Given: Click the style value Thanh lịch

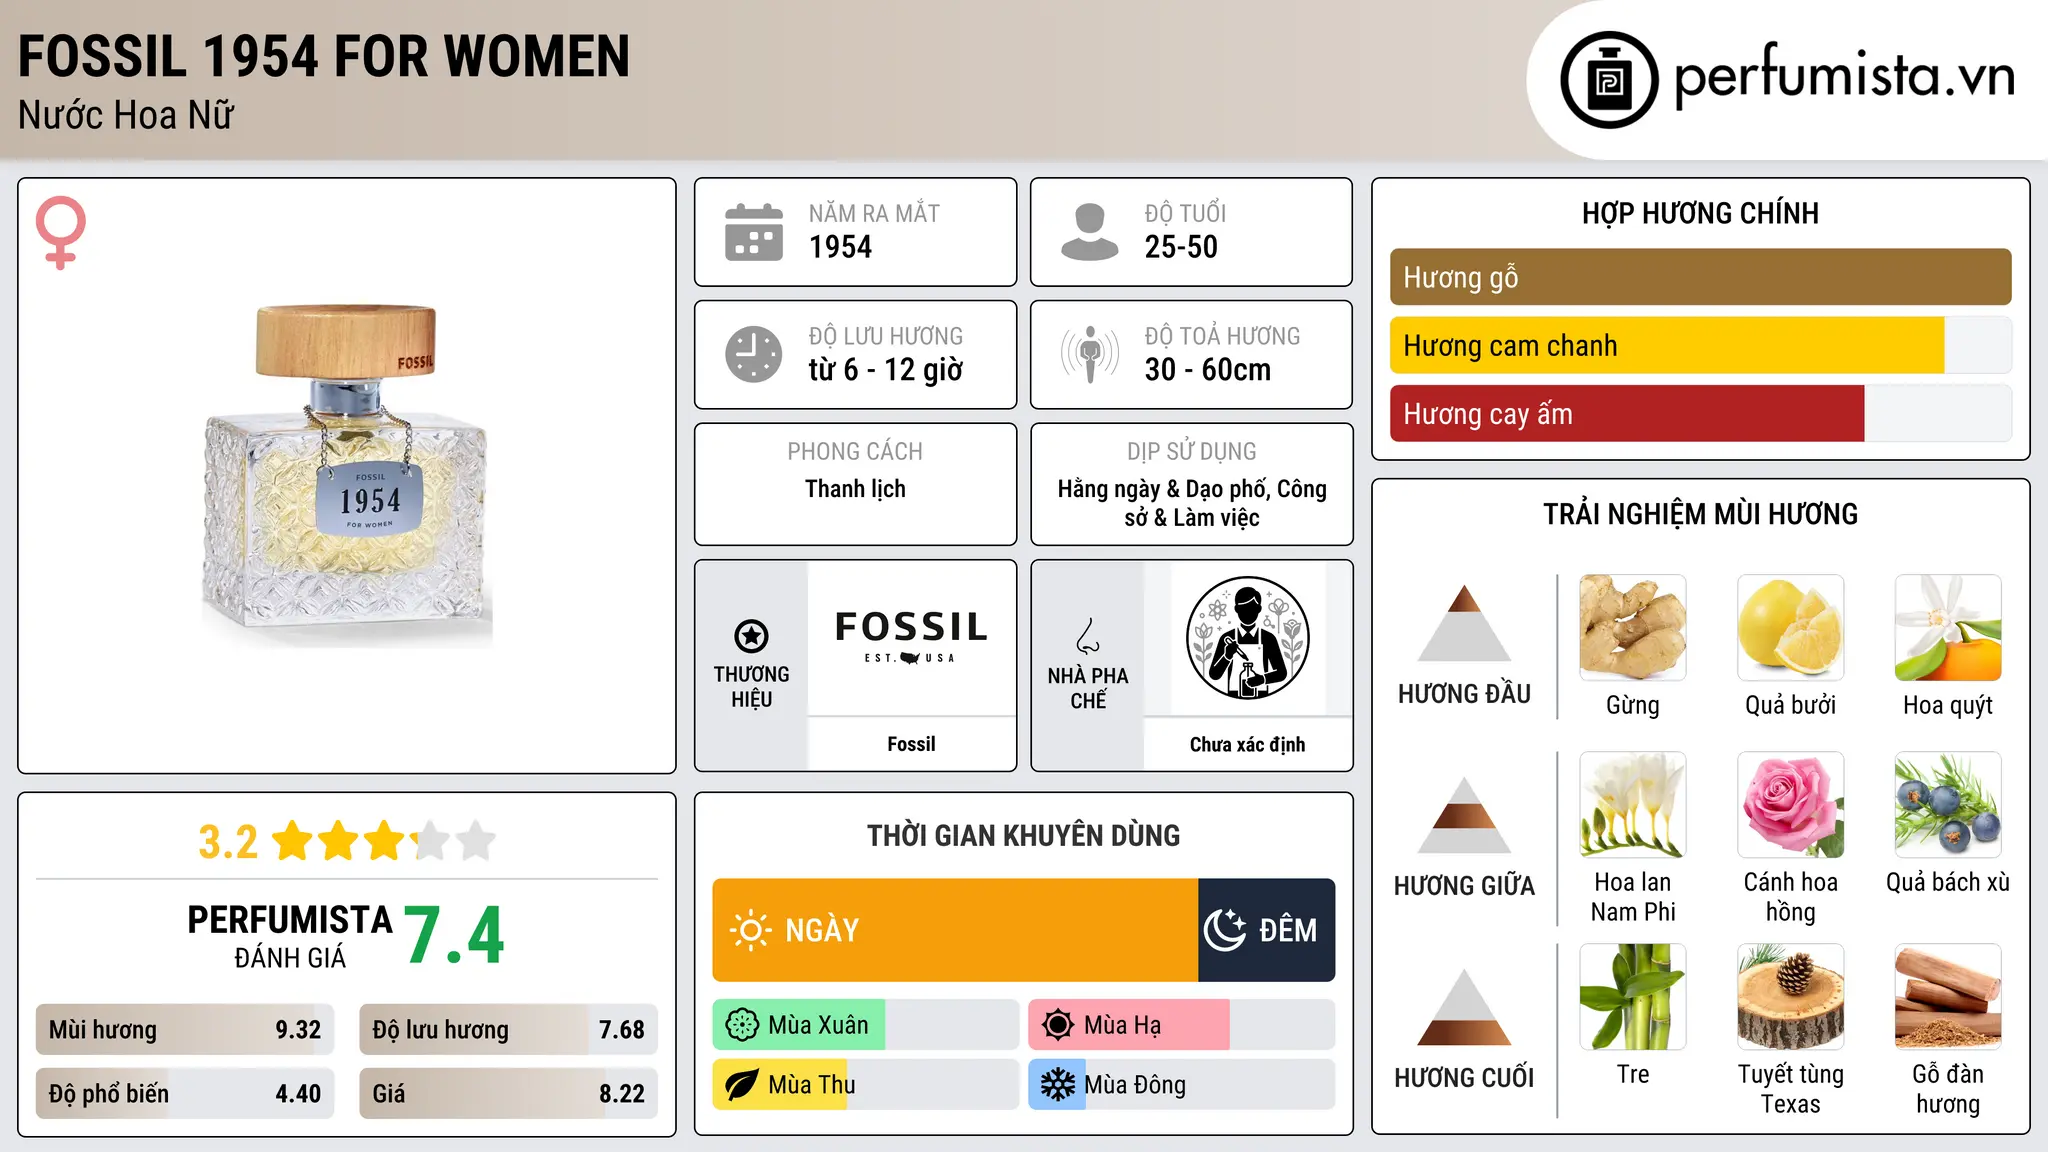Looking at the screenshot, I should (x=855, y=489).
